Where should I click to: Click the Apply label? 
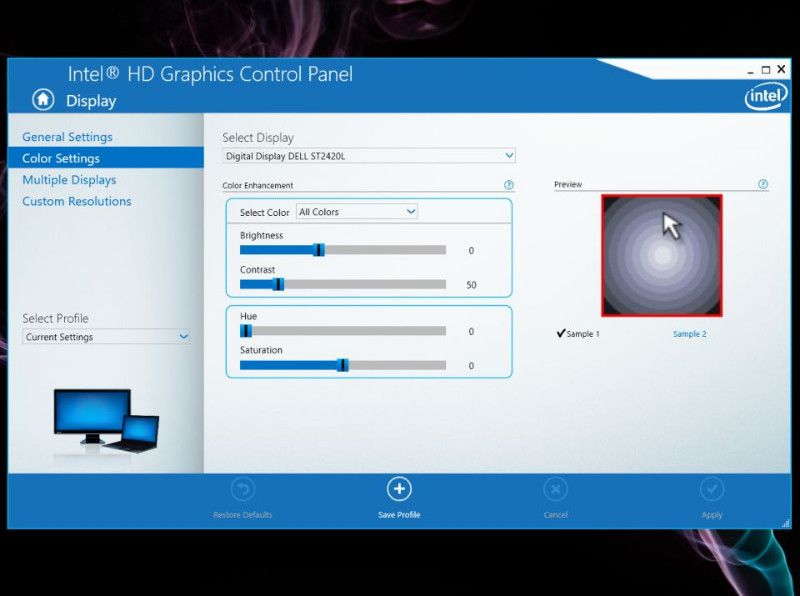pyautogui.click(x=712, y=515)
